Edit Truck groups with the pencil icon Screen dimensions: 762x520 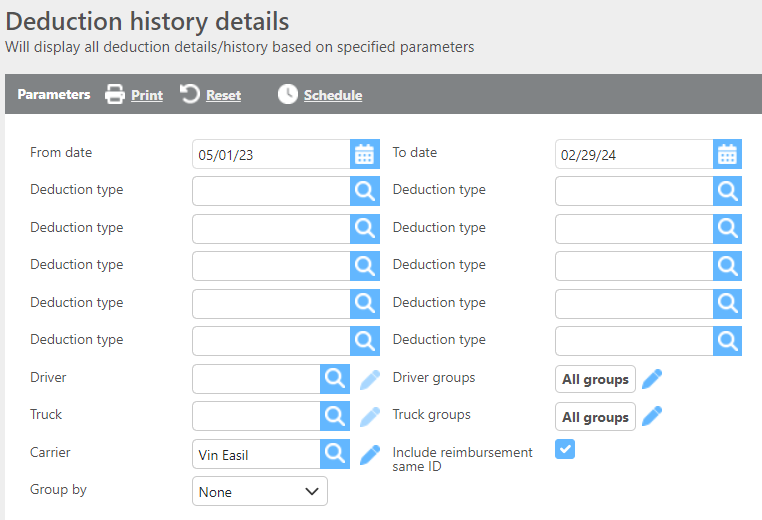652,416
